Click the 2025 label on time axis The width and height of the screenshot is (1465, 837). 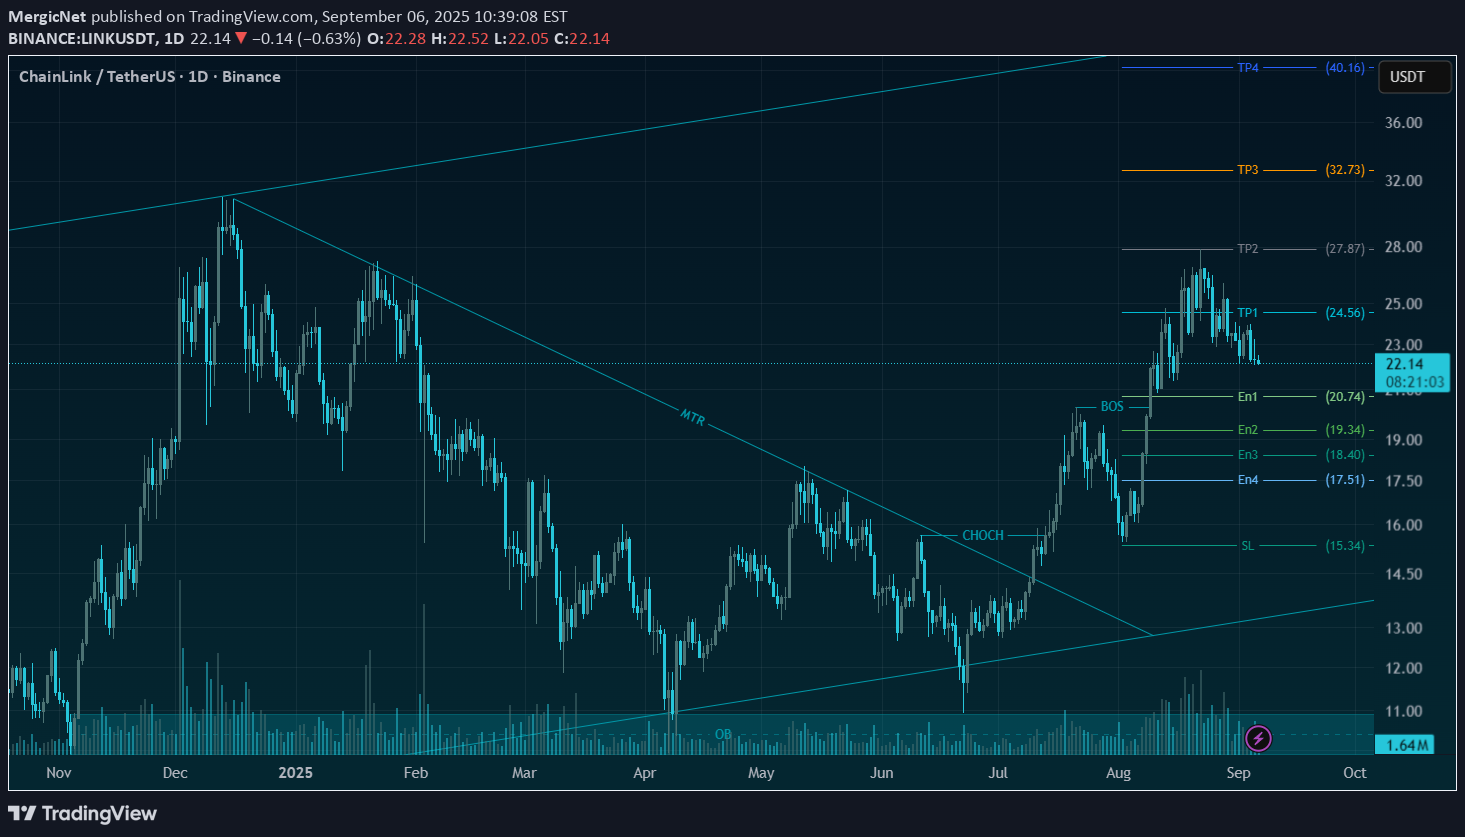click(296, 773)
